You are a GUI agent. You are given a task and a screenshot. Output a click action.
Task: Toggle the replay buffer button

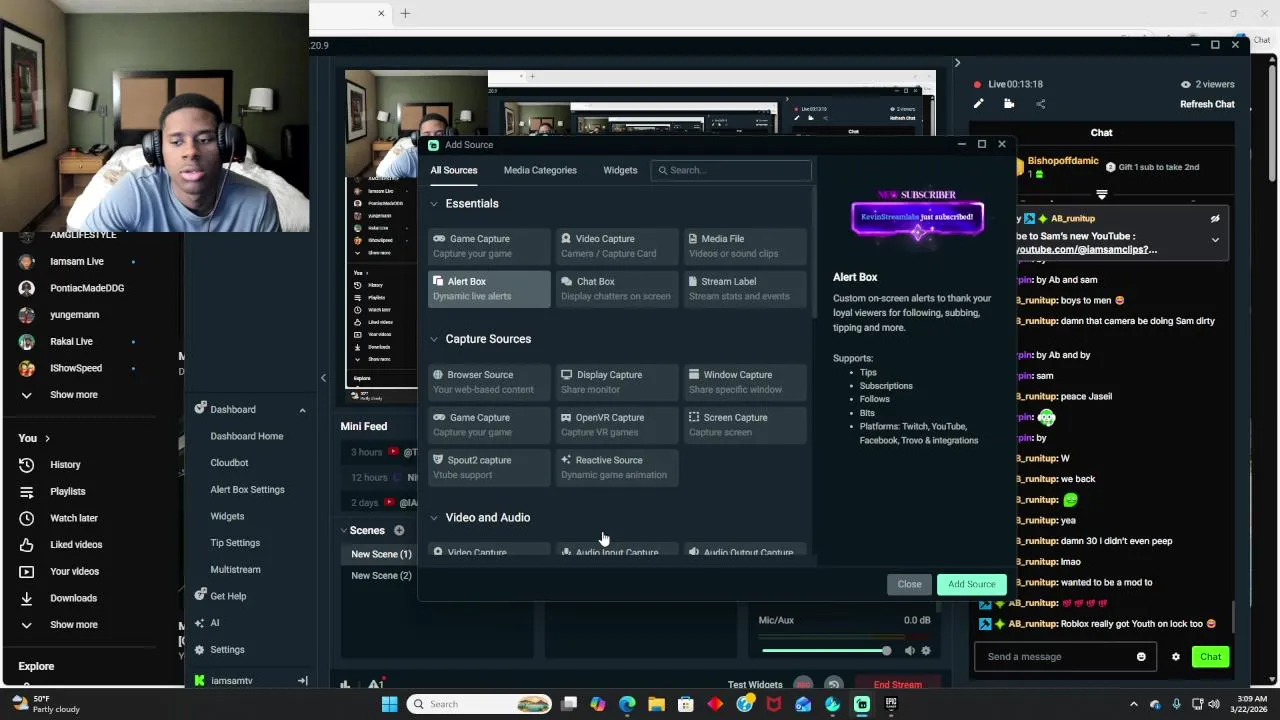coord(833,685)
